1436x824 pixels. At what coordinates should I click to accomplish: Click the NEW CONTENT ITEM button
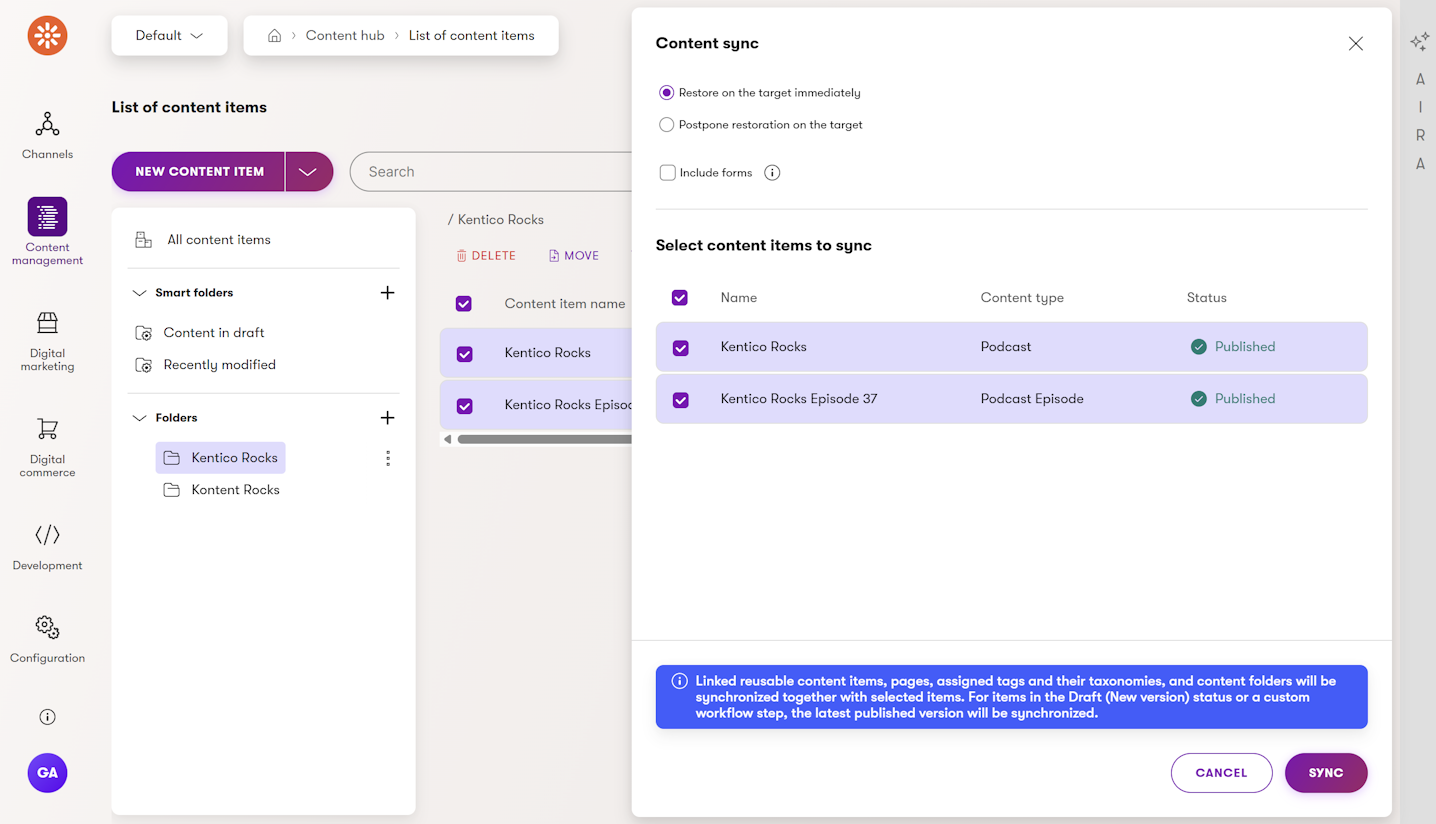(199, 172)
